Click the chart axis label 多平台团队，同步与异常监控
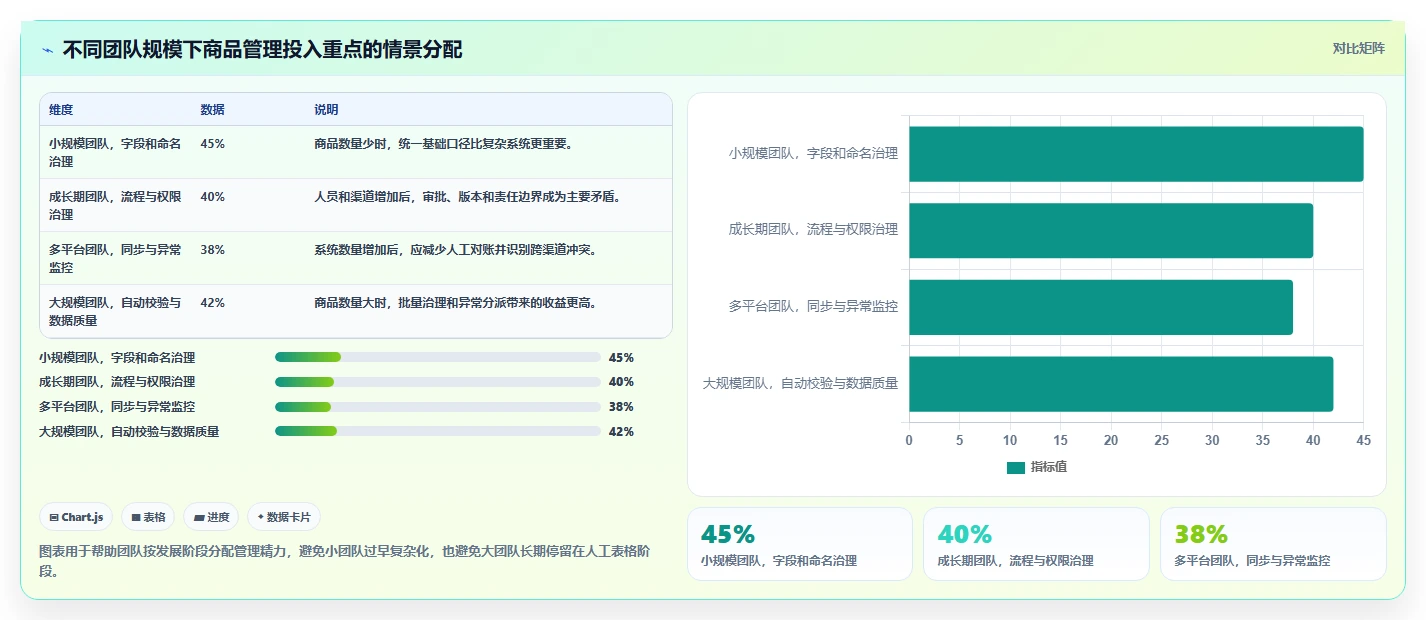The width and height of the screenshot is (1426, 620). click(813, 306)
